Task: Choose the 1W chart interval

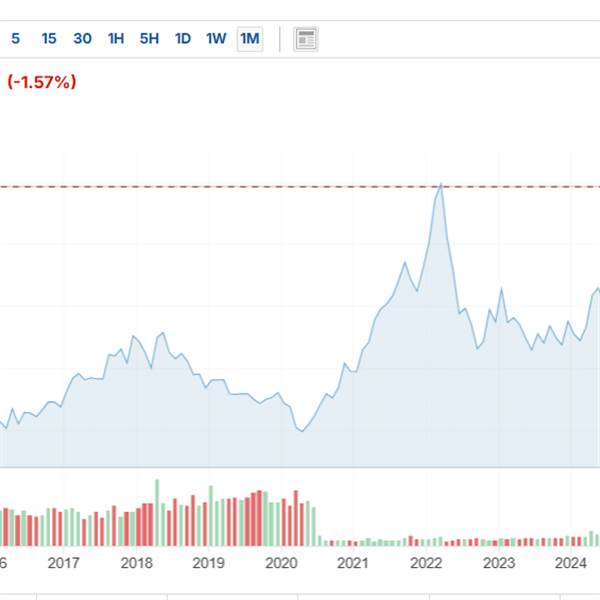Action: (x=216, y=39)
